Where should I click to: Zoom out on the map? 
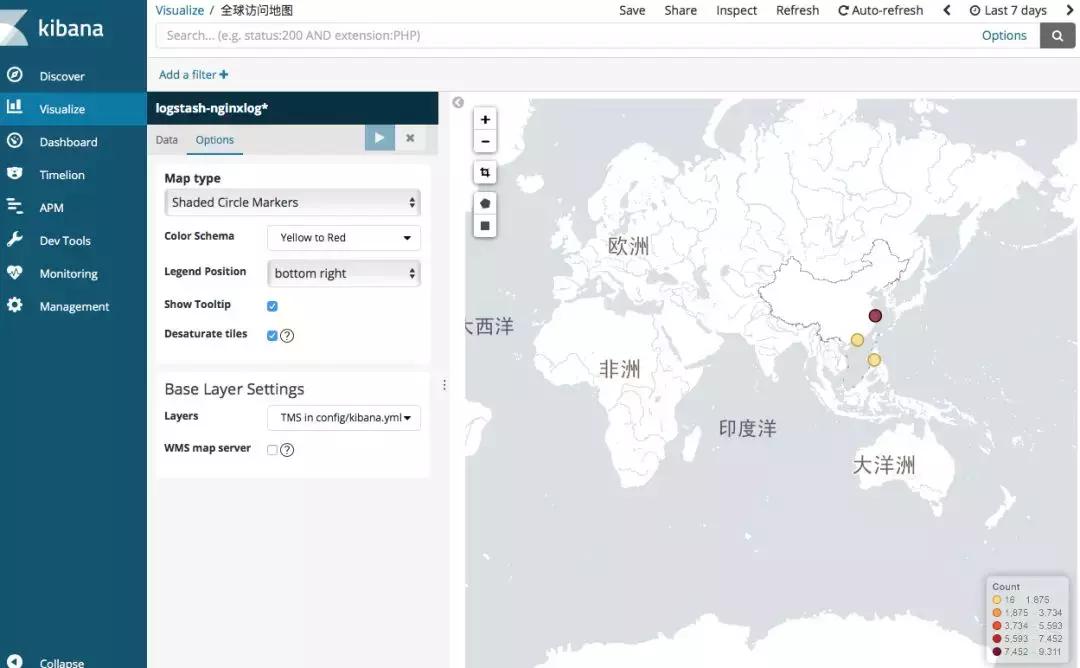pyautogui.click(x=485, y=141)
